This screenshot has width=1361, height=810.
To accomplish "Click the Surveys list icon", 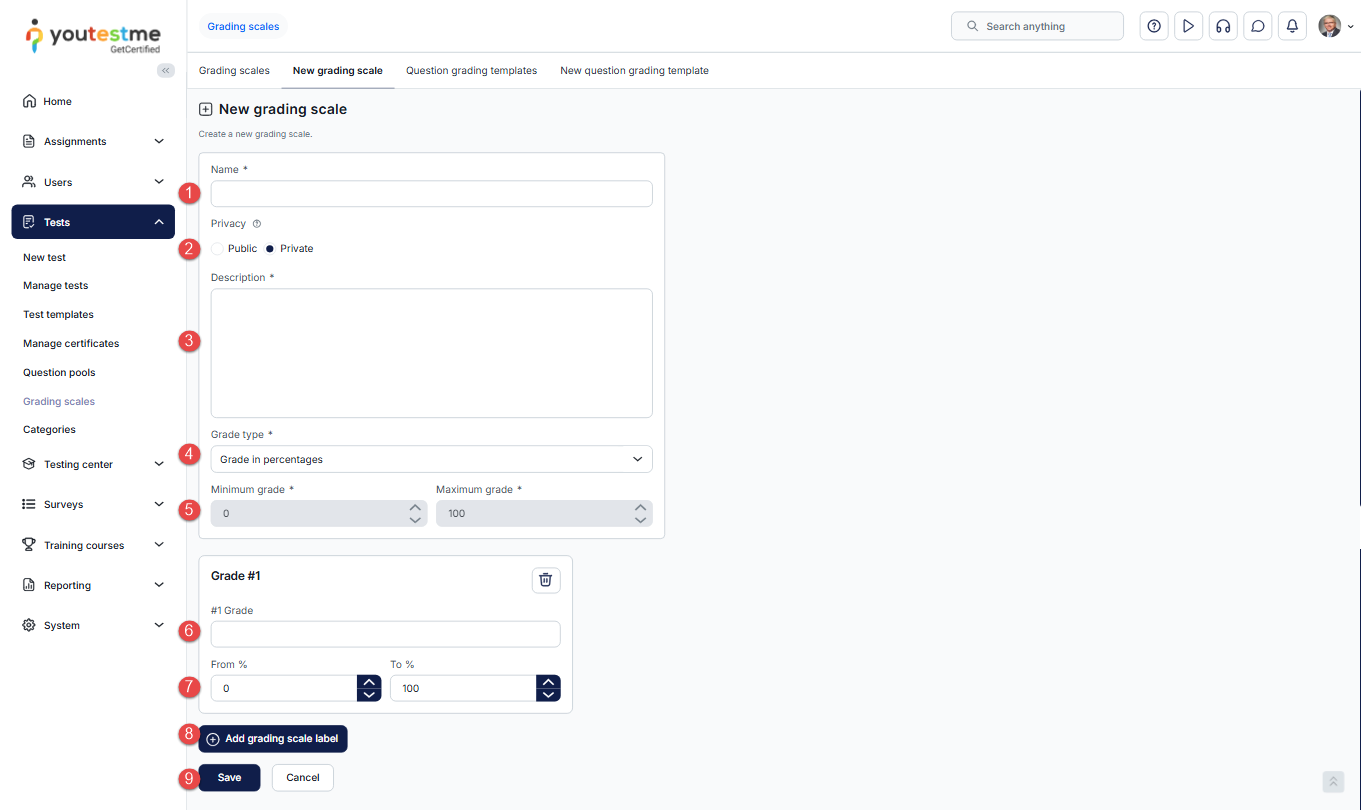I will (x=29, y=504).
